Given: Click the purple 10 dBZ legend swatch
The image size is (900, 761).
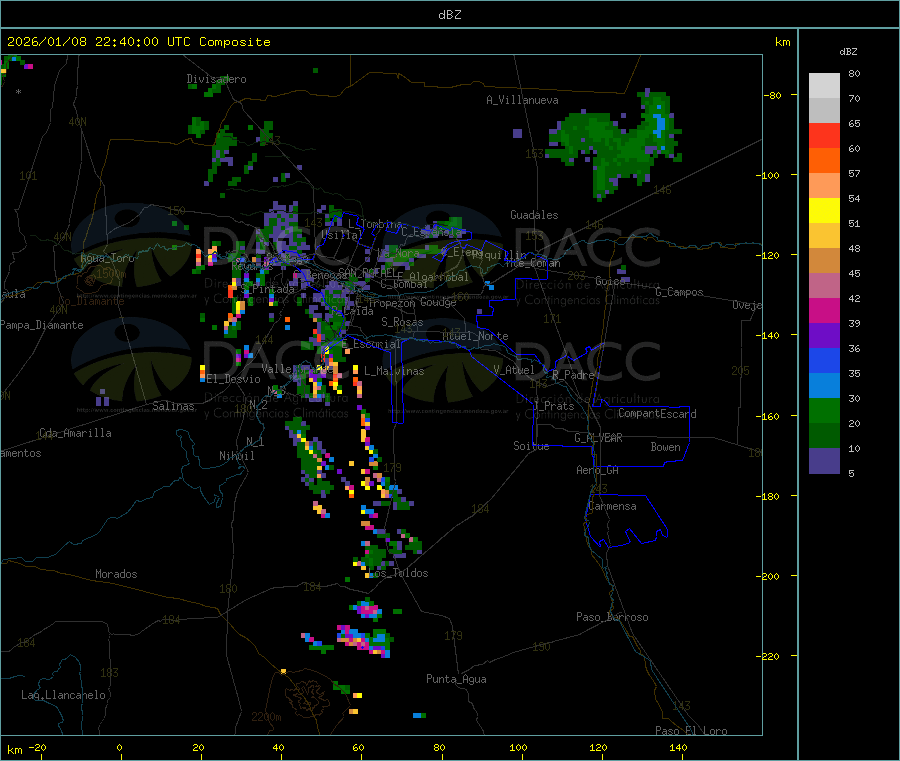Looking at the screenshot, I should click(x=824, y=460).
